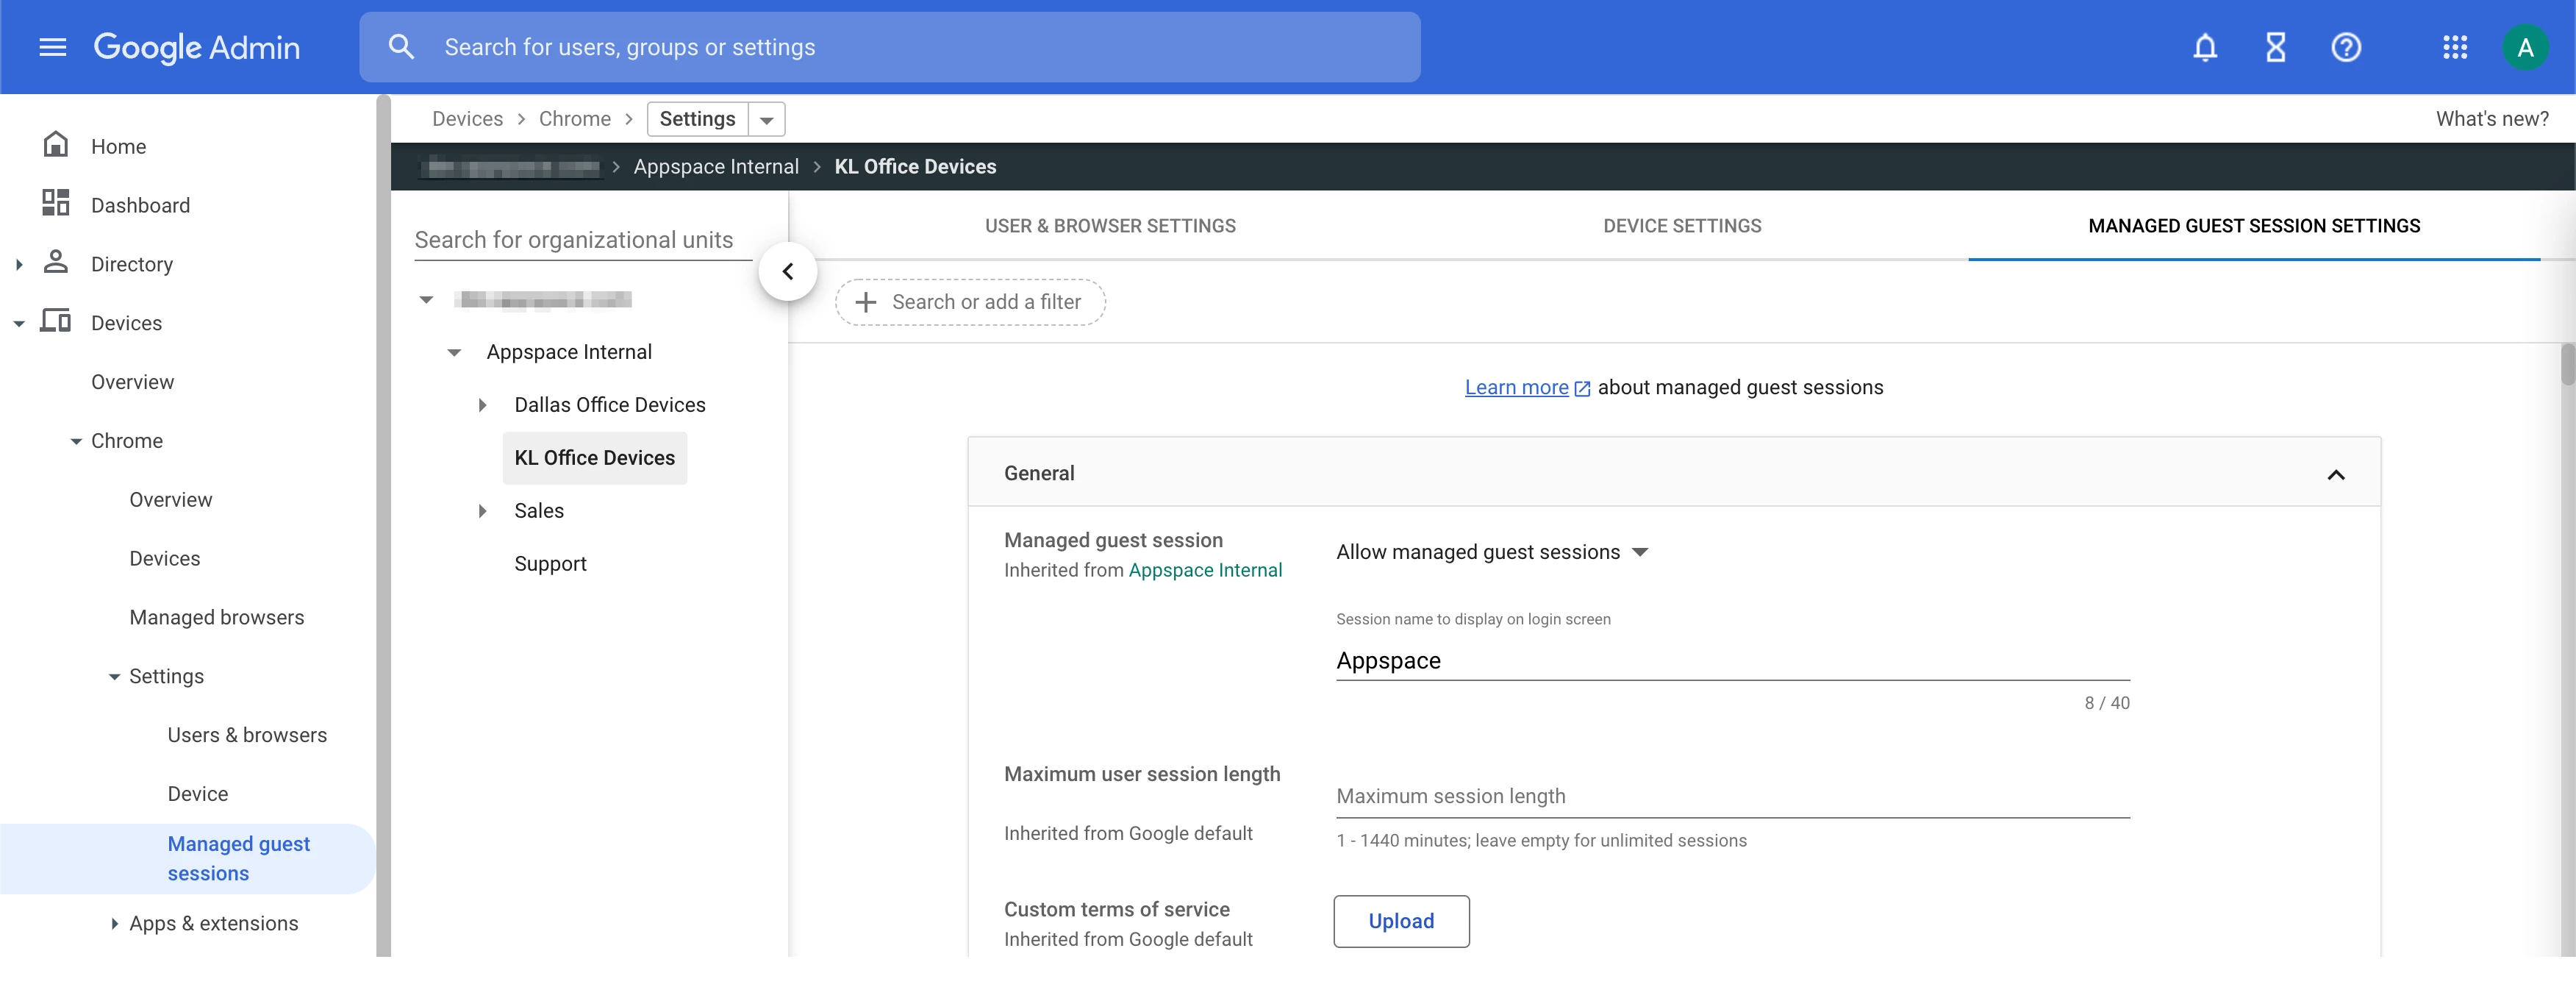This screenshot has width=2576, height=987.
Task: Open the main hamburger menu
Action: (x=52, y=47)
